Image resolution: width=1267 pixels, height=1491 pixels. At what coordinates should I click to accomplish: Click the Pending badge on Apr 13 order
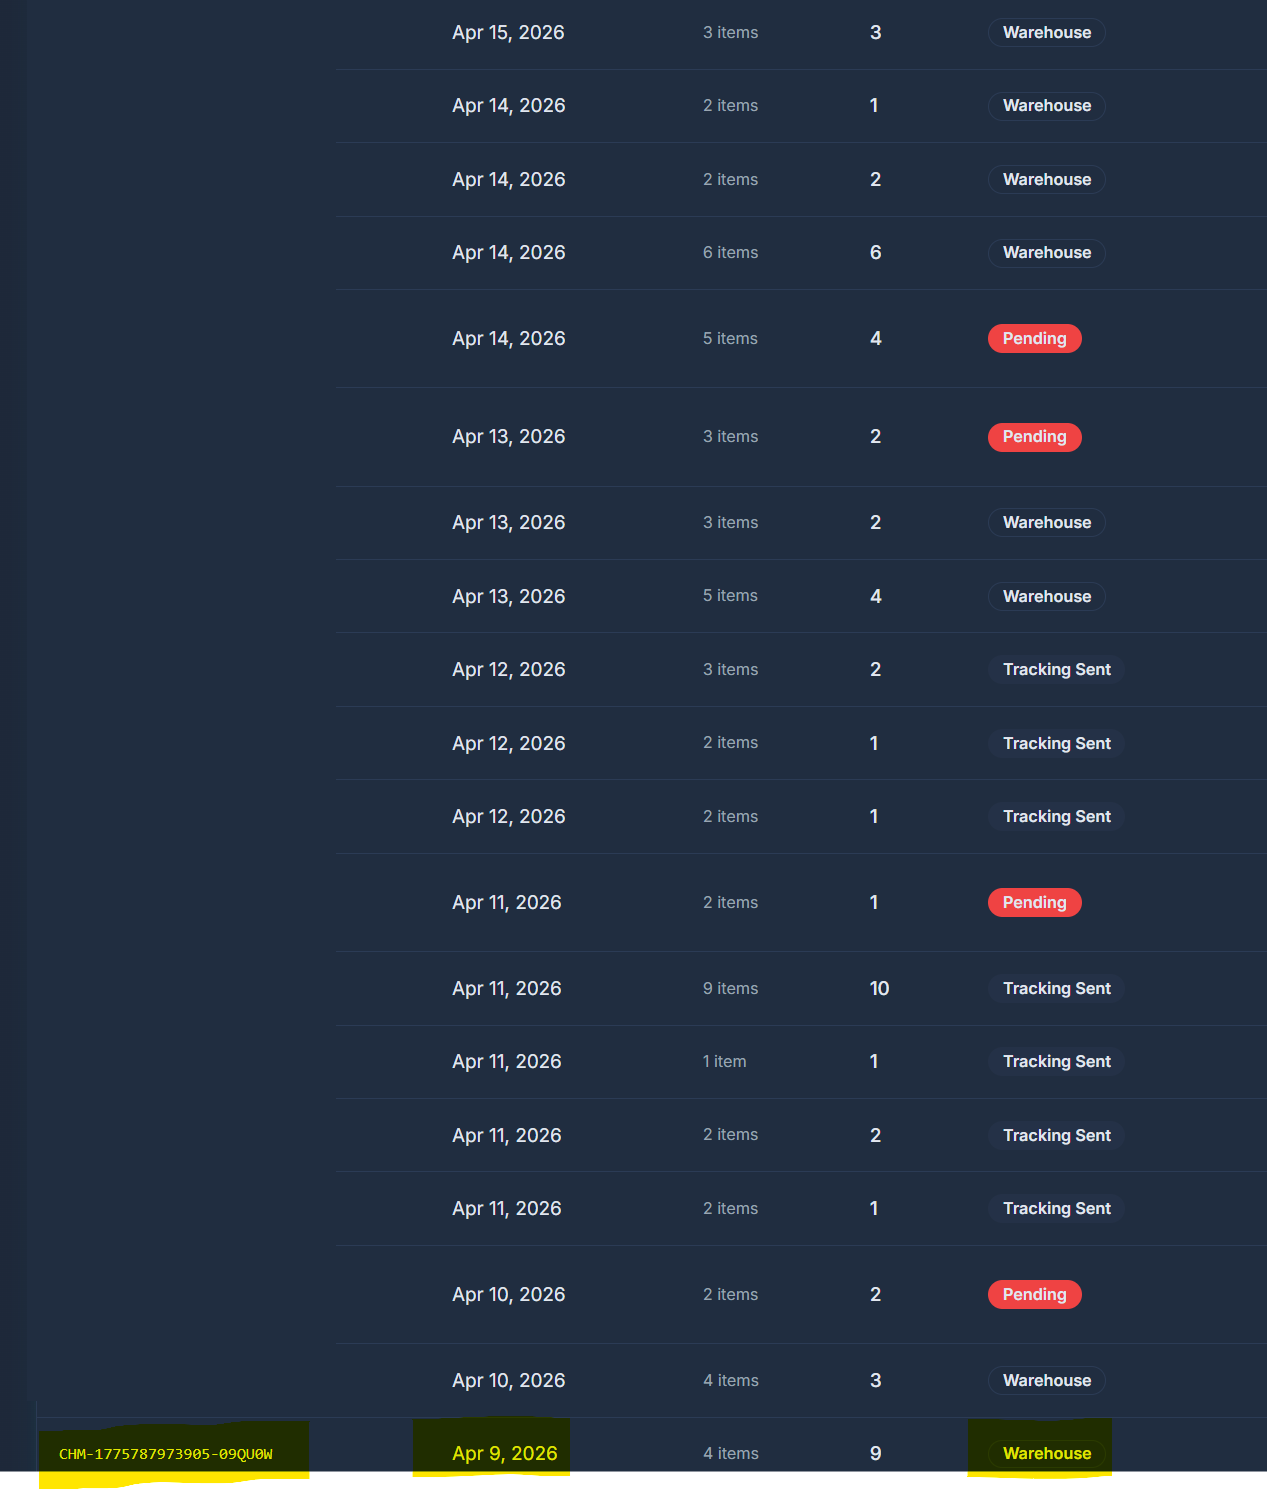coord(1034,437)
